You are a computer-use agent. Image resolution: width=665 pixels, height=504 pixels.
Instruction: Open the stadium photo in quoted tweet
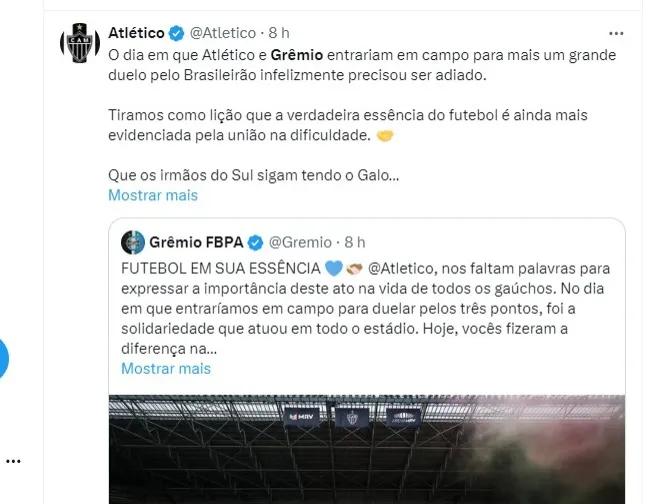367,449
